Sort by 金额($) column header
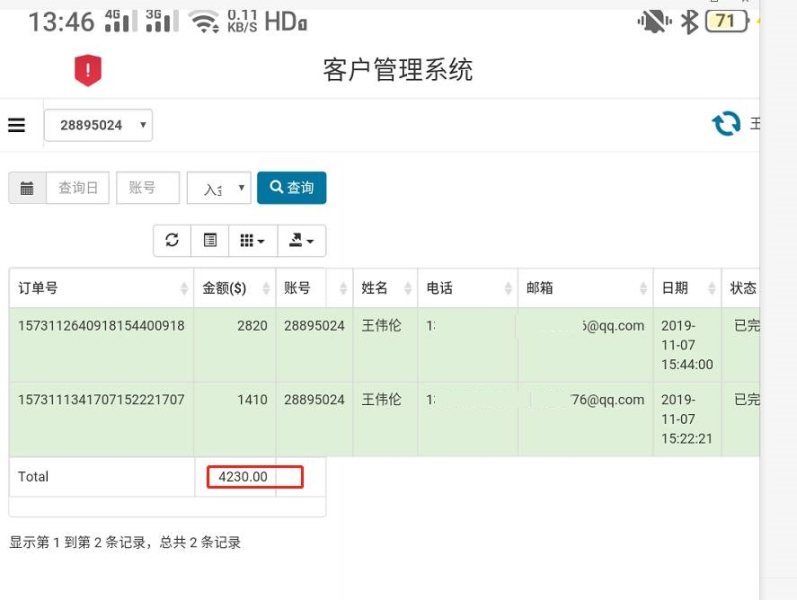797x600 pixels. 235,288
